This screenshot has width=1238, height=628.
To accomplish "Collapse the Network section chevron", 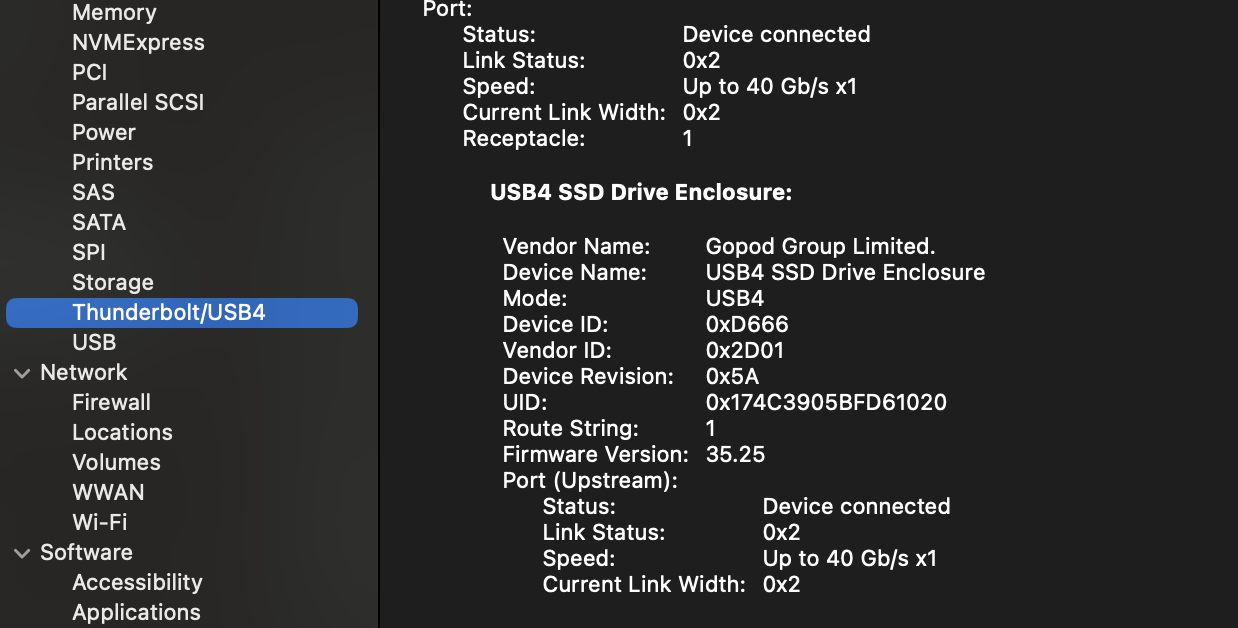I will click(x=21, y=373).
